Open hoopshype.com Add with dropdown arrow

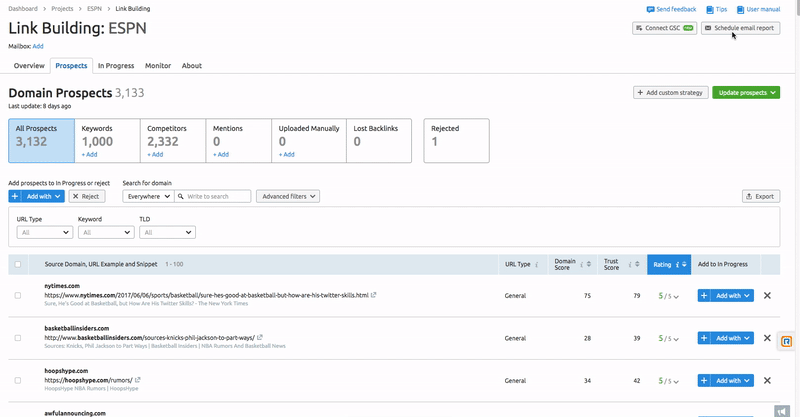tap(747, 380)
